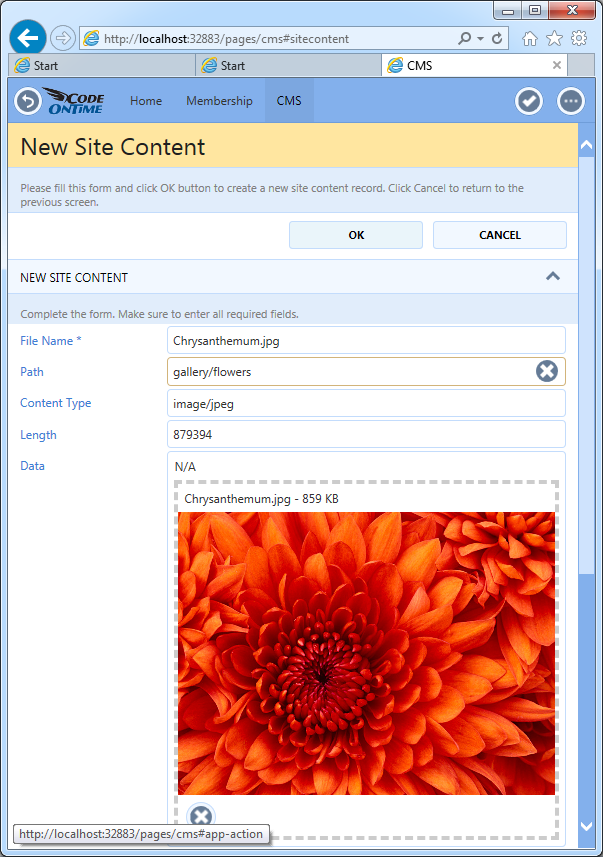Open the Home menu item

tap(146, 101)
